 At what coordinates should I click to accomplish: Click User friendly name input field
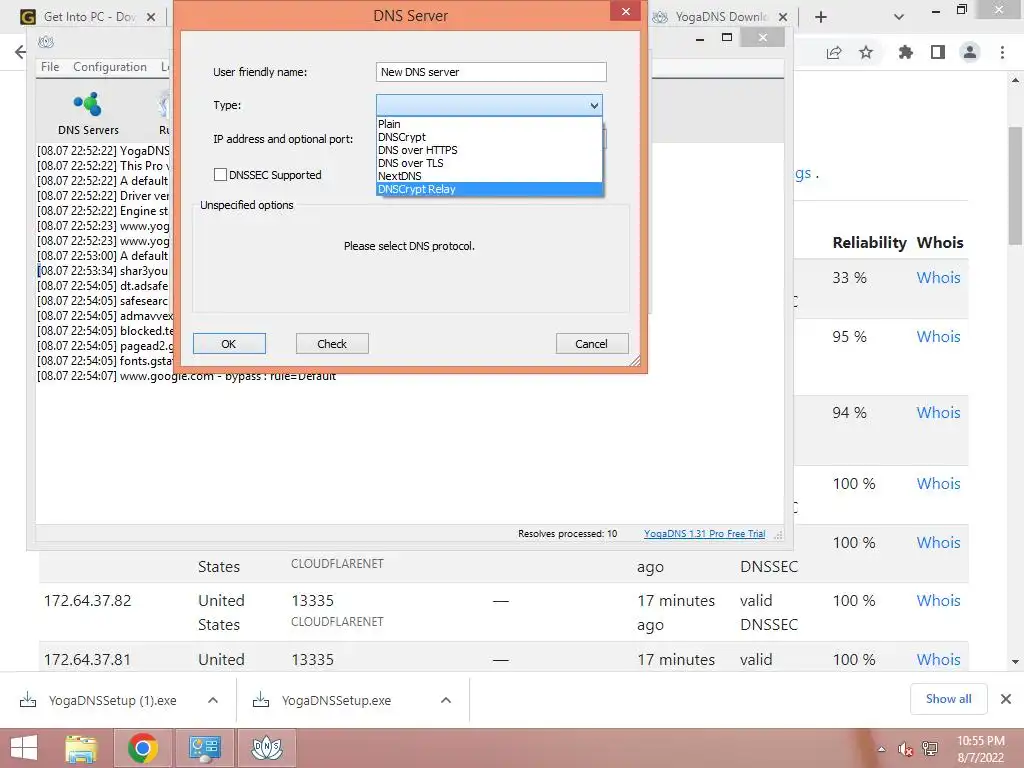[x=491, y=72]
